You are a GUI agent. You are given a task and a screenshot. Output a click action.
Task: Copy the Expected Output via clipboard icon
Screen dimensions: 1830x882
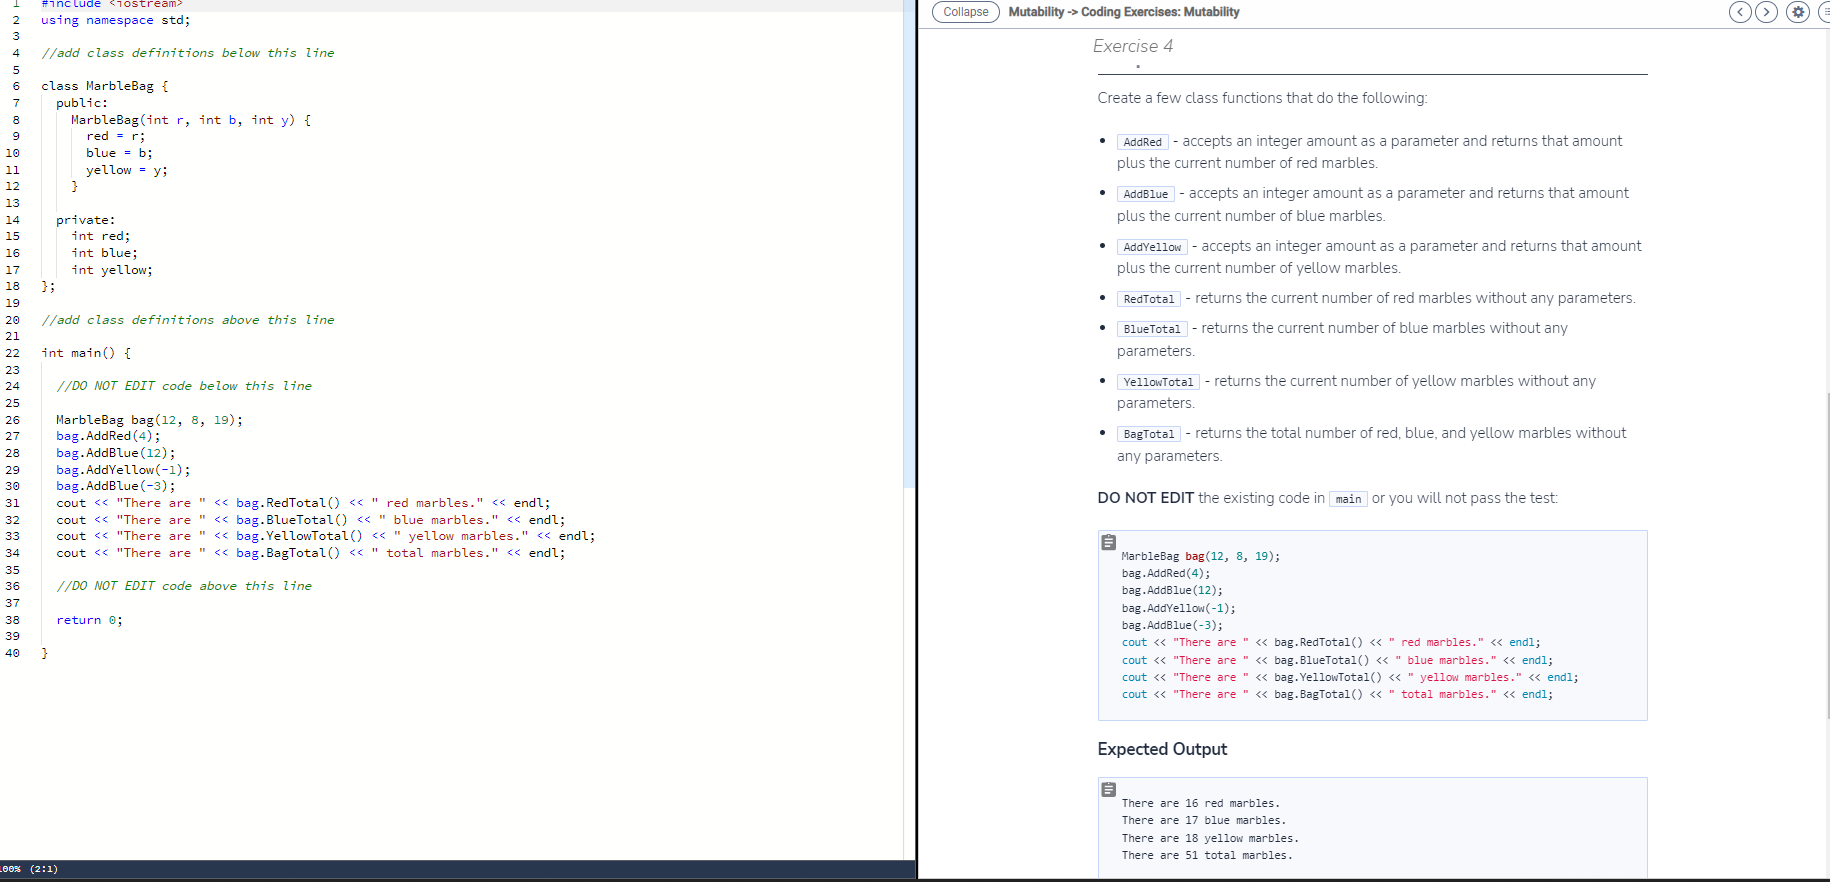point(1109,790)
